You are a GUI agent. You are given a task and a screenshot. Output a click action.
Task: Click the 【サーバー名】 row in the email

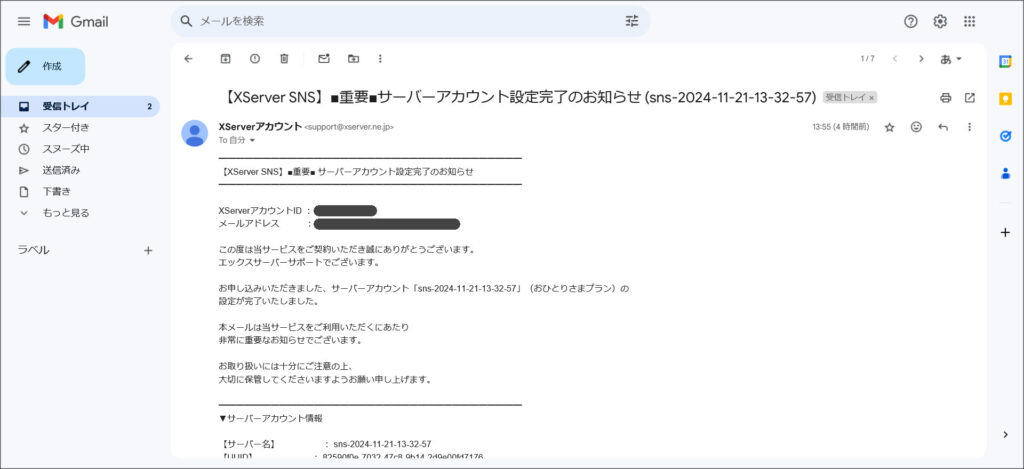click(x=325, y=444)
